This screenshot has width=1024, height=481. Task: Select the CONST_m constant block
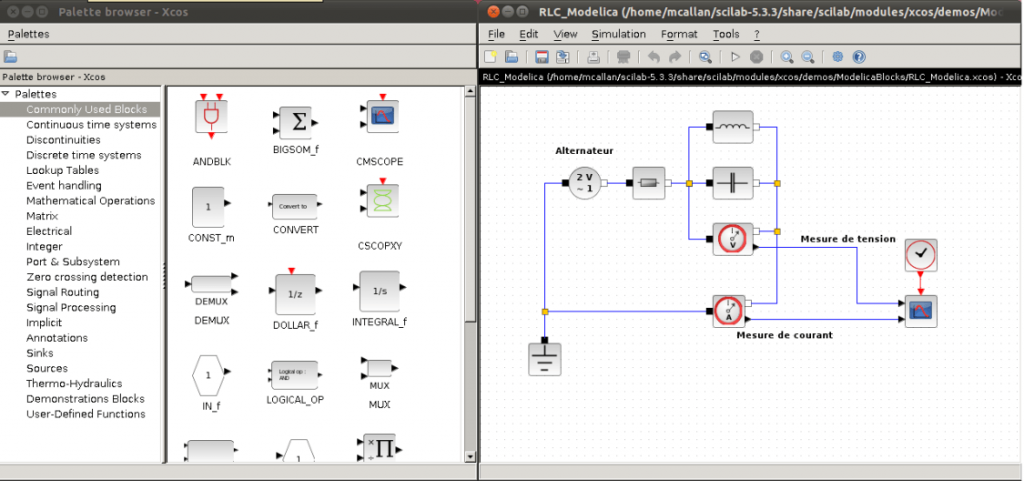coord(210,207)
